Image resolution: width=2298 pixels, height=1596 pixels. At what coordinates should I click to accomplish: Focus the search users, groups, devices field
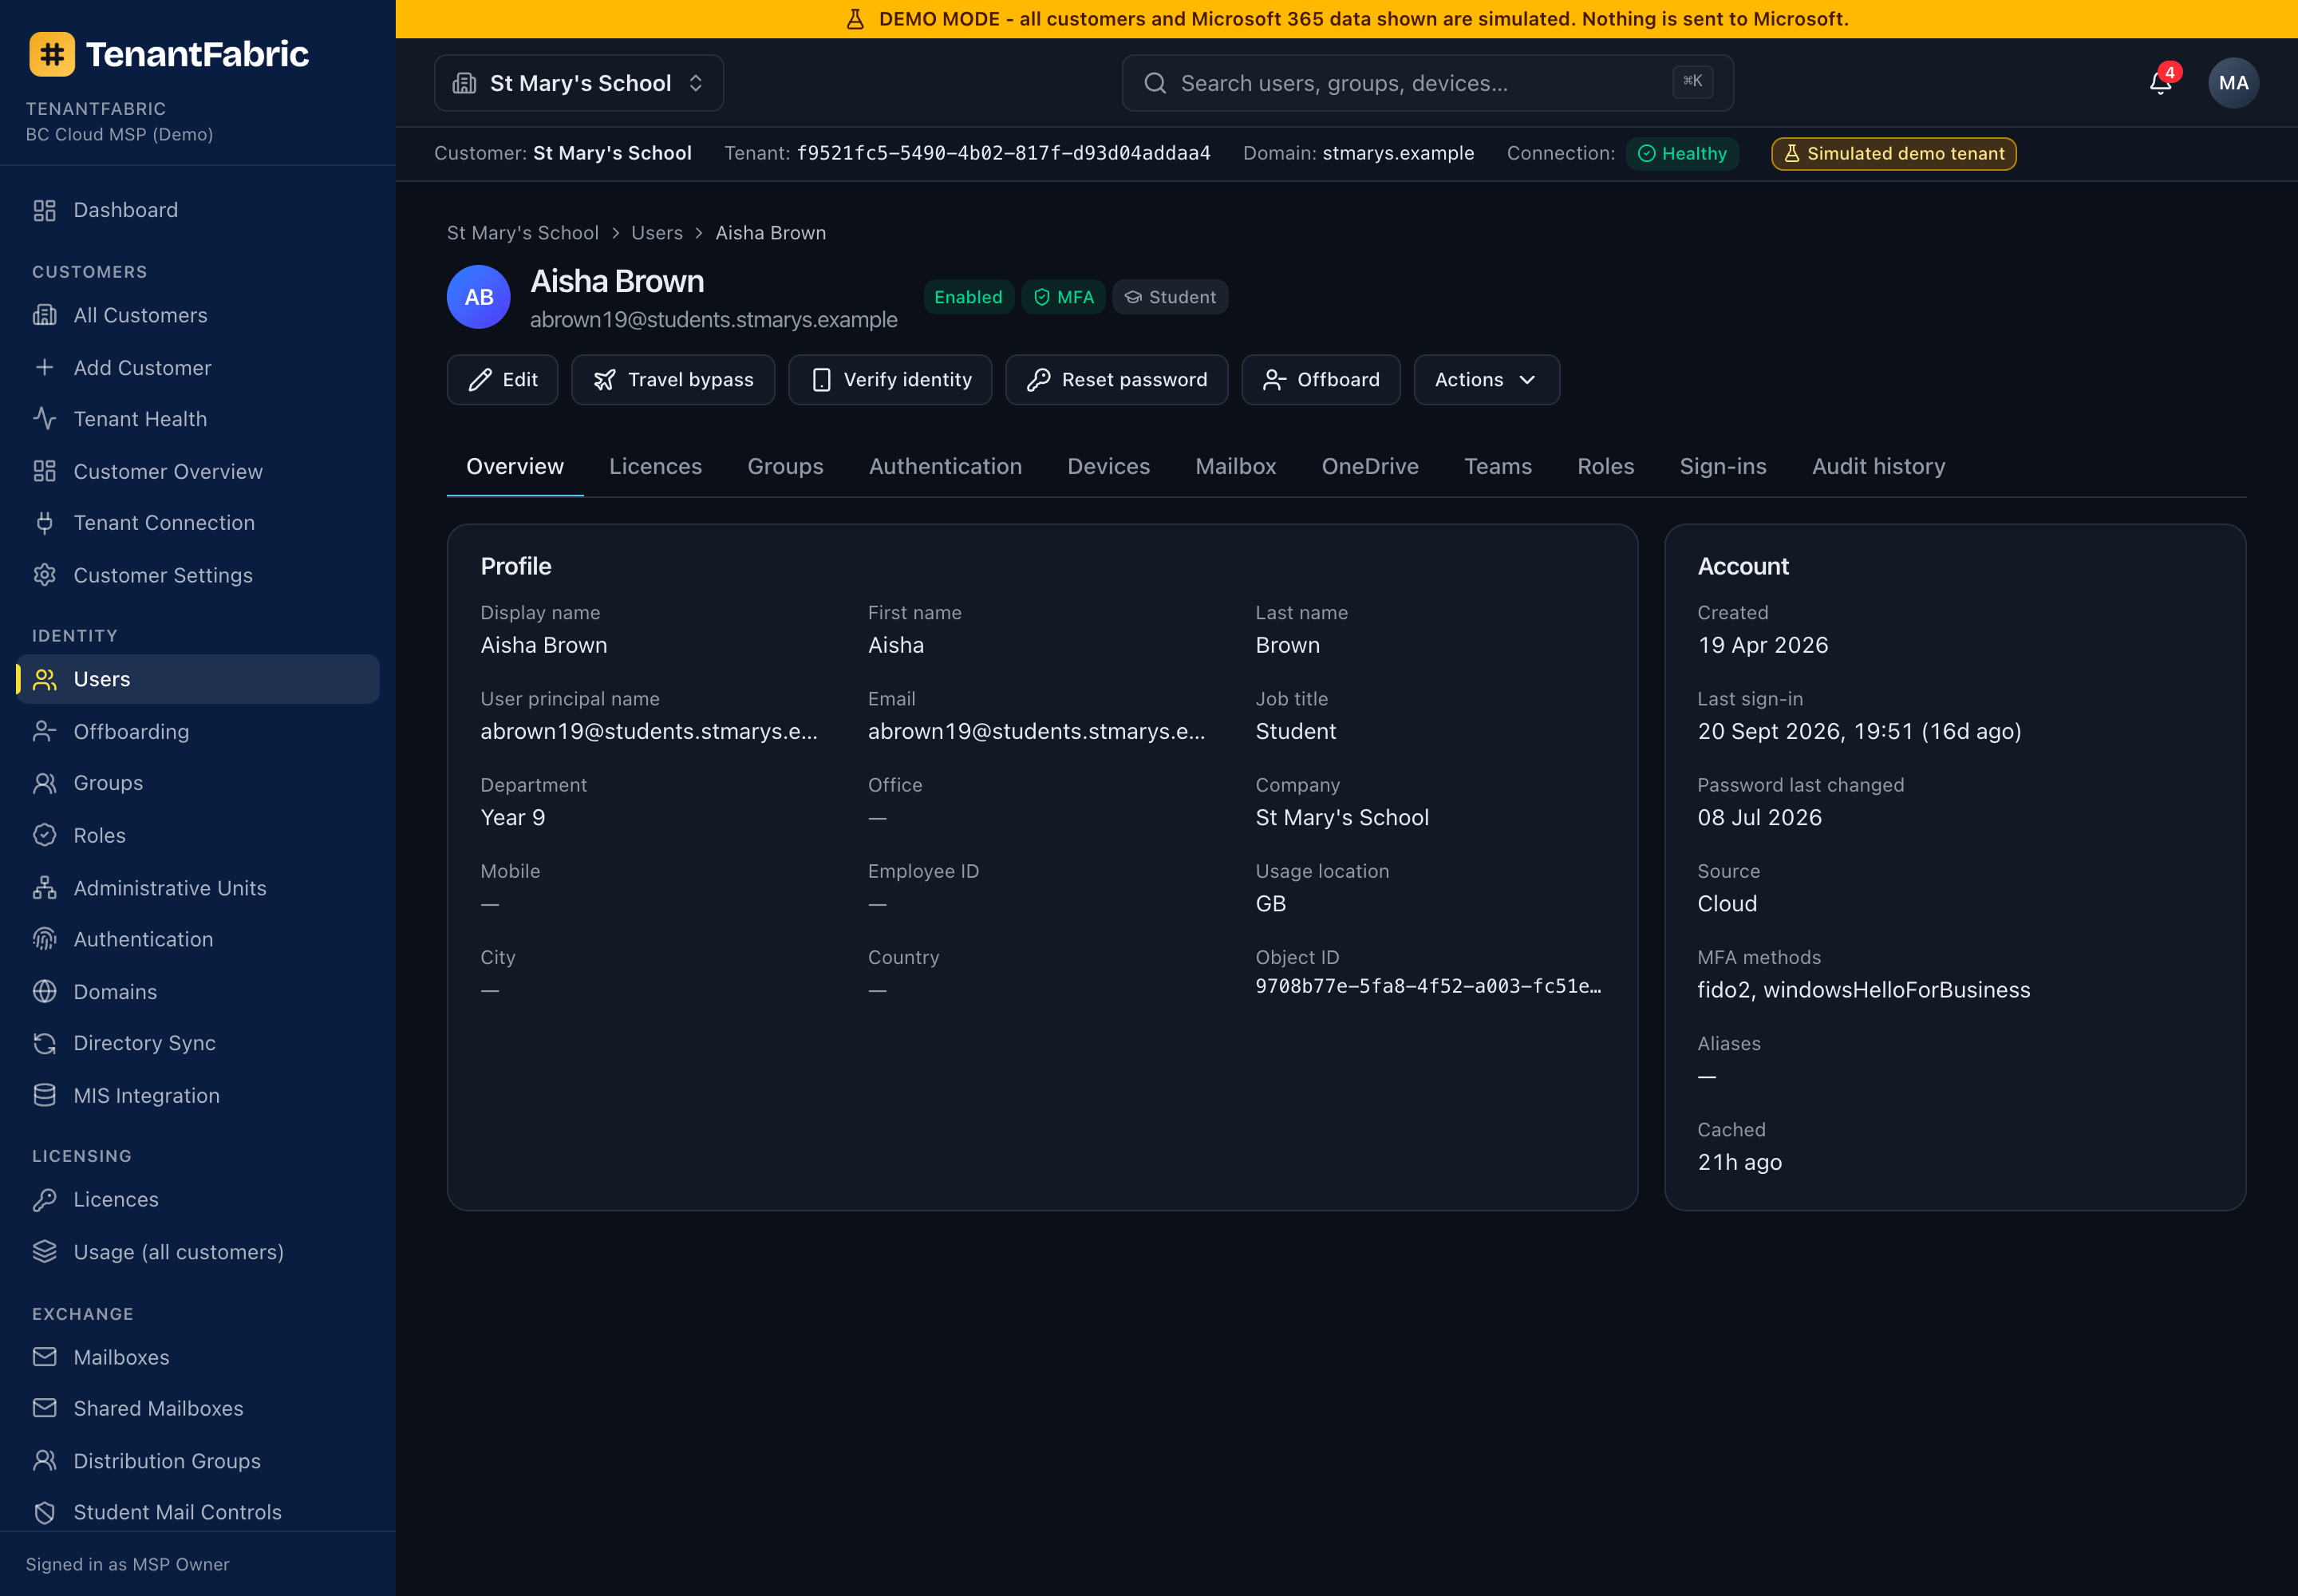coord(1427,83)
